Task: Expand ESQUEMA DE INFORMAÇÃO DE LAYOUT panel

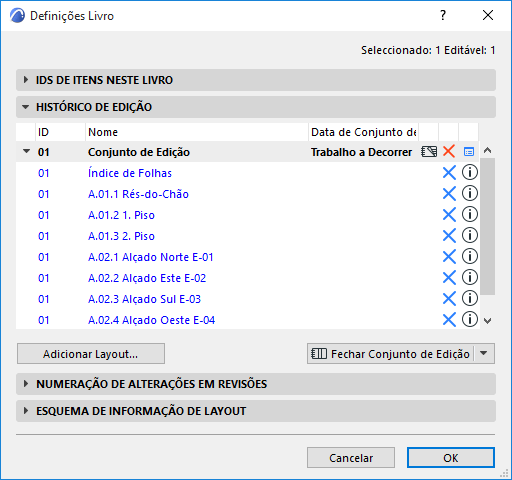Action: point(256,411)
